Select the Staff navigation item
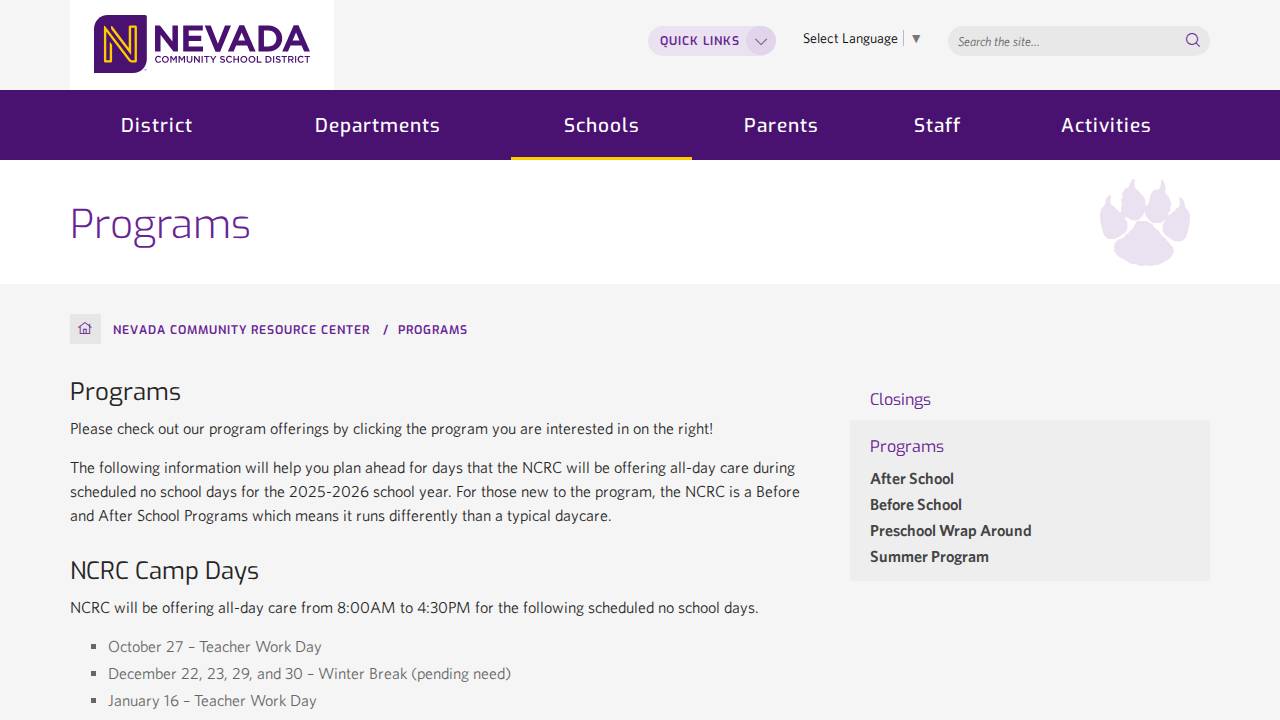Viewport: 1280px width, 720px height. click(x=937, y=125)
